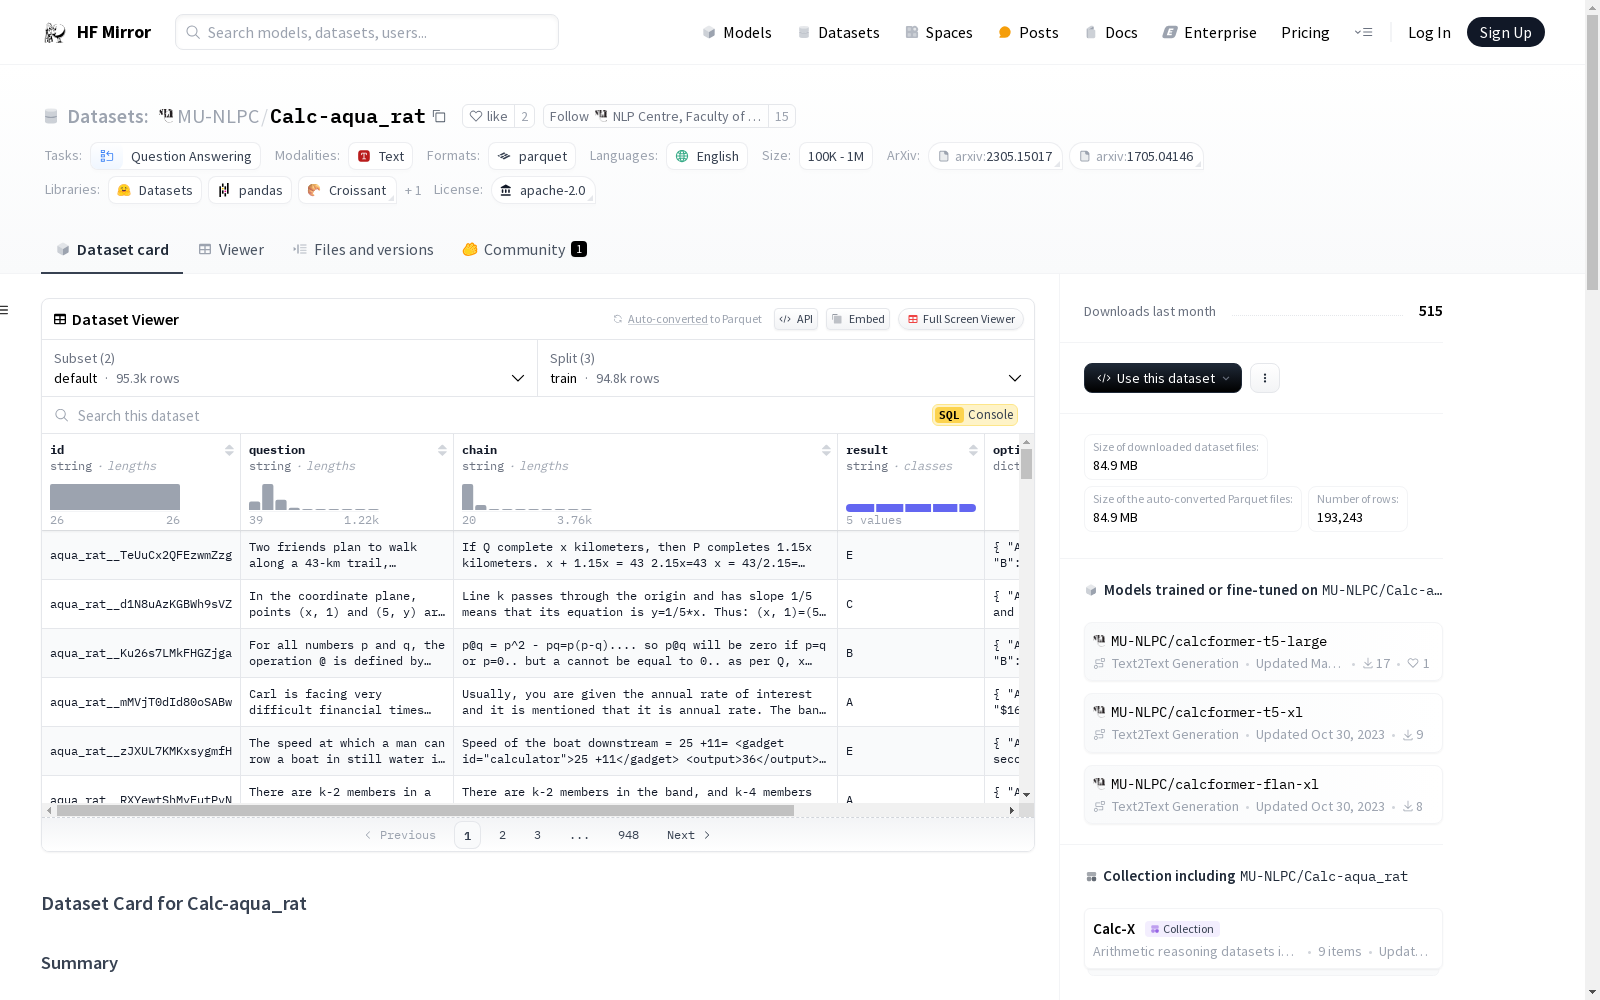Open Docs in top navigation
Viewport: 1600px width, 1000px height.
1111,32
